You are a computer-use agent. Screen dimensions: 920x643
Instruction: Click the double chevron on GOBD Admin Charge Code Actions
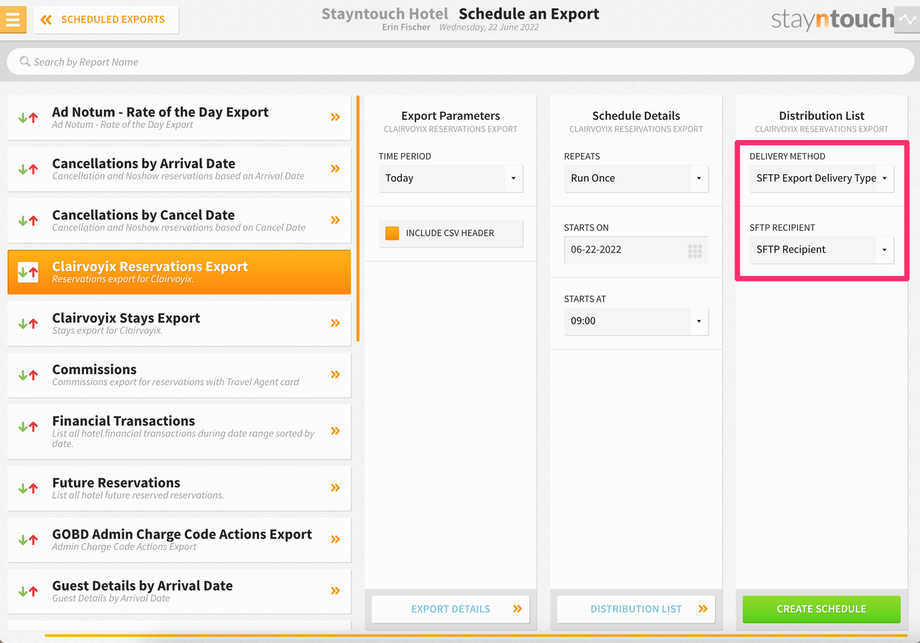click(335, 539)
